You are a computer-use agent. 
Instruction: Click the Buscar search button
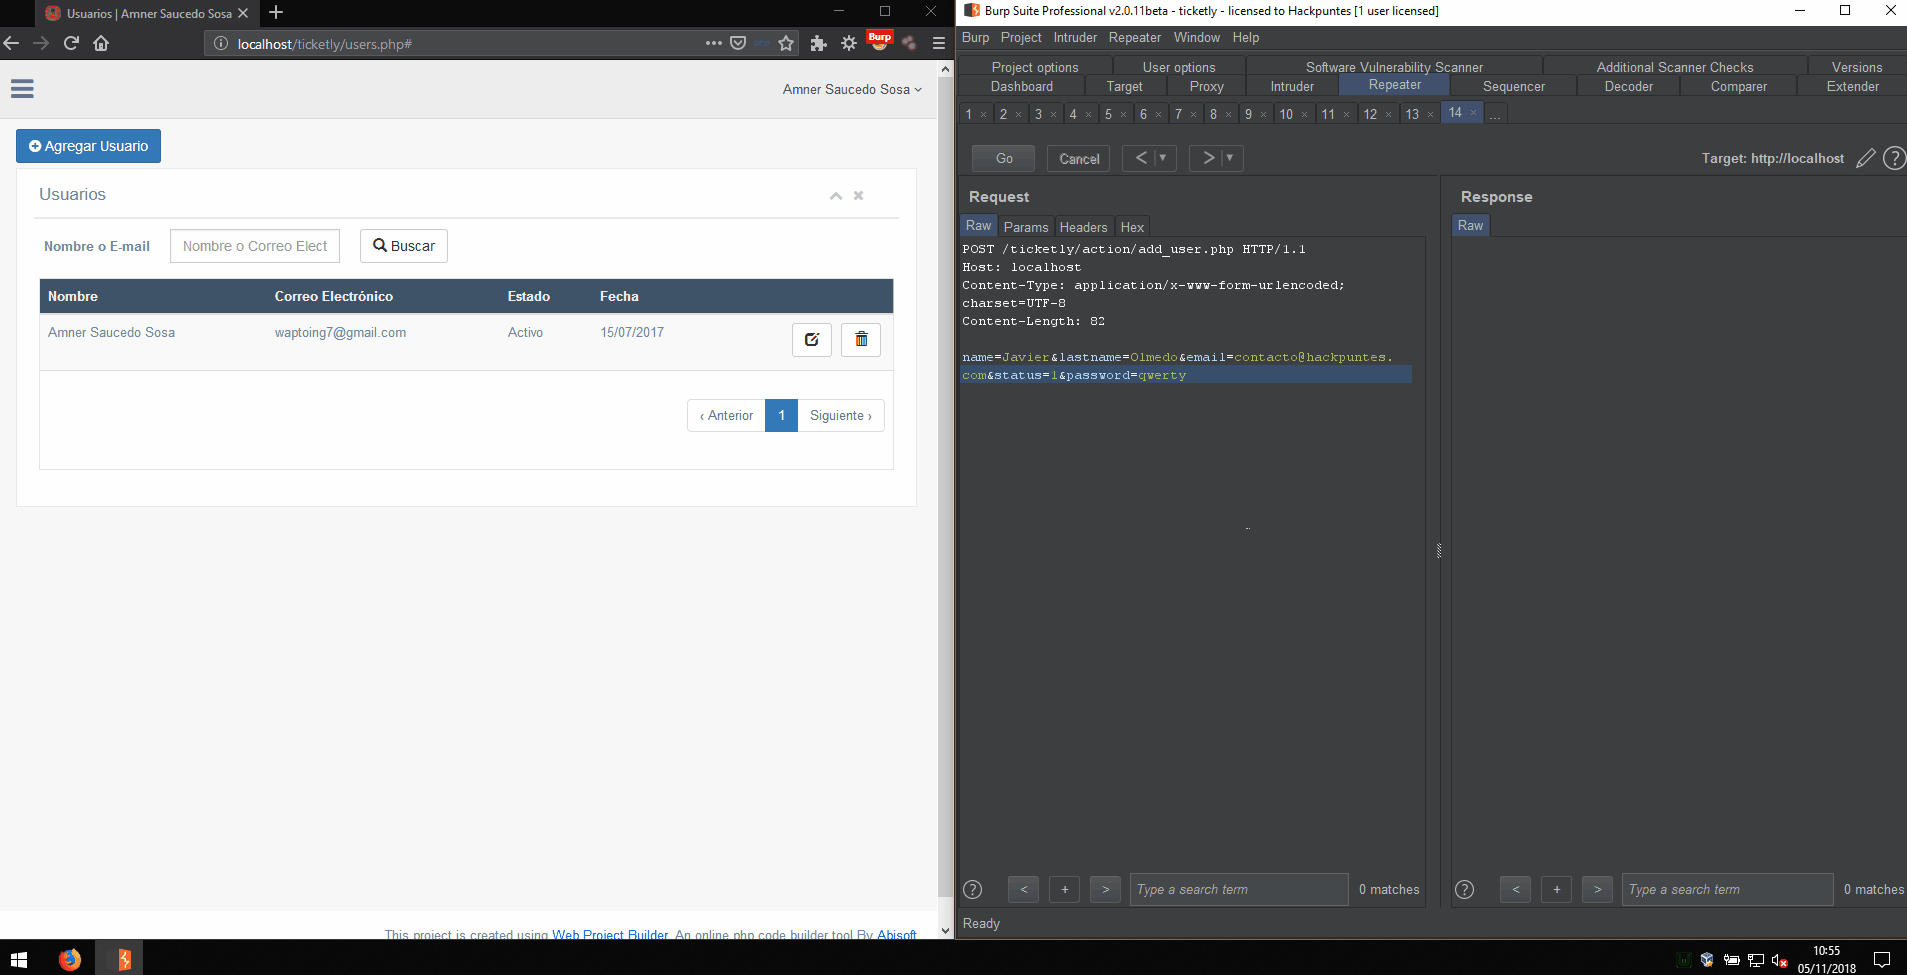[404, 246]
